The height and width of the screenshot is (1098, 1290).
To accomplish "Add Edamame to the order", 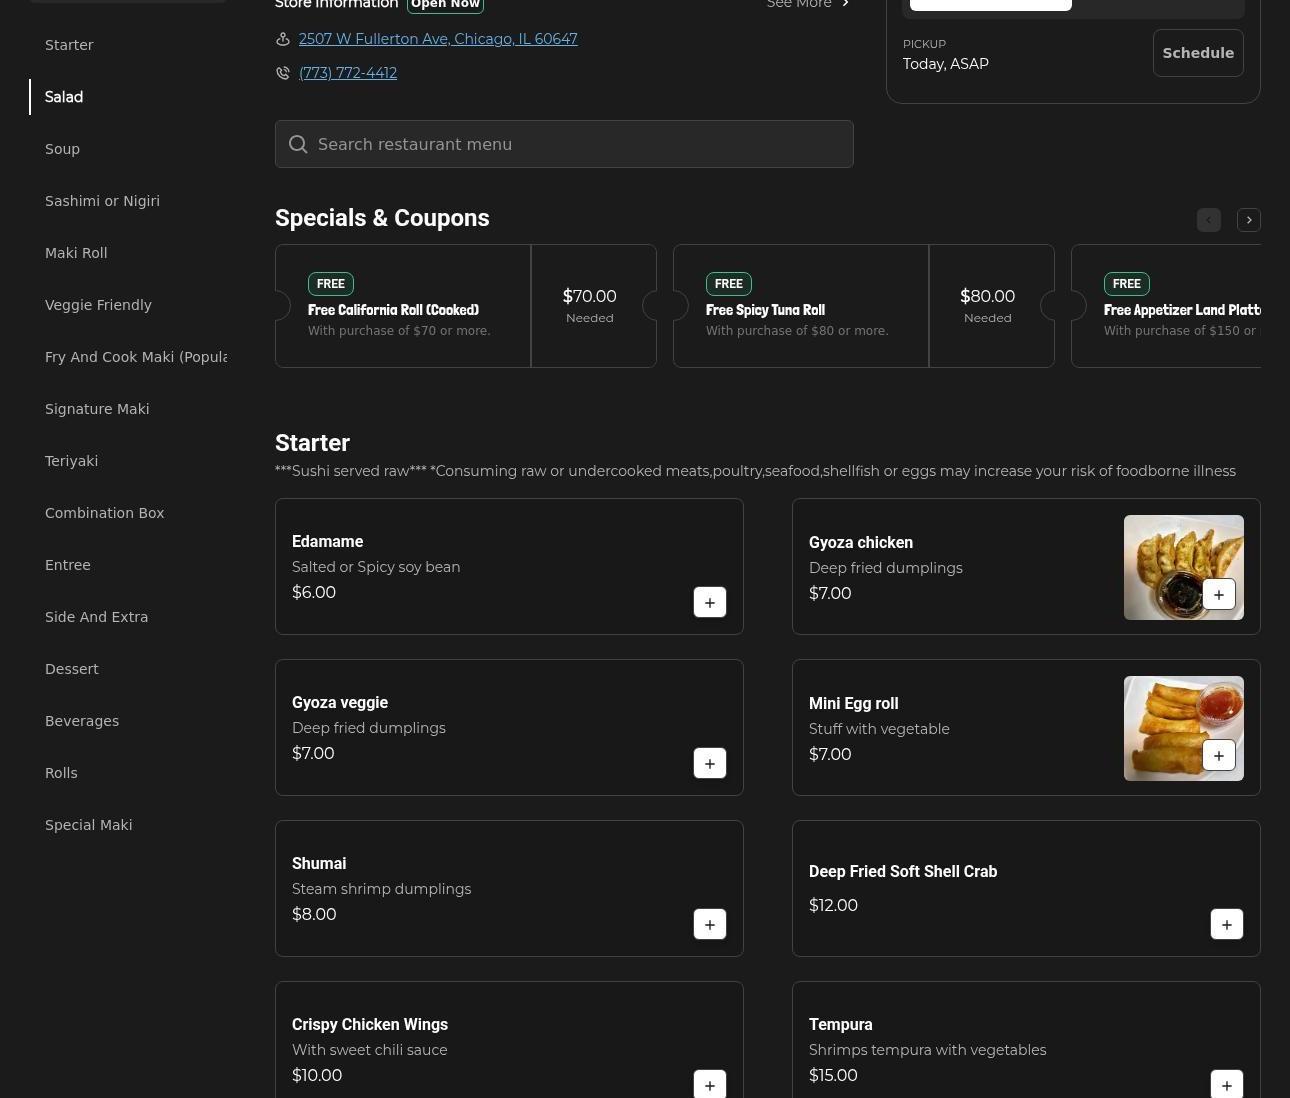I will click(709, 602).
